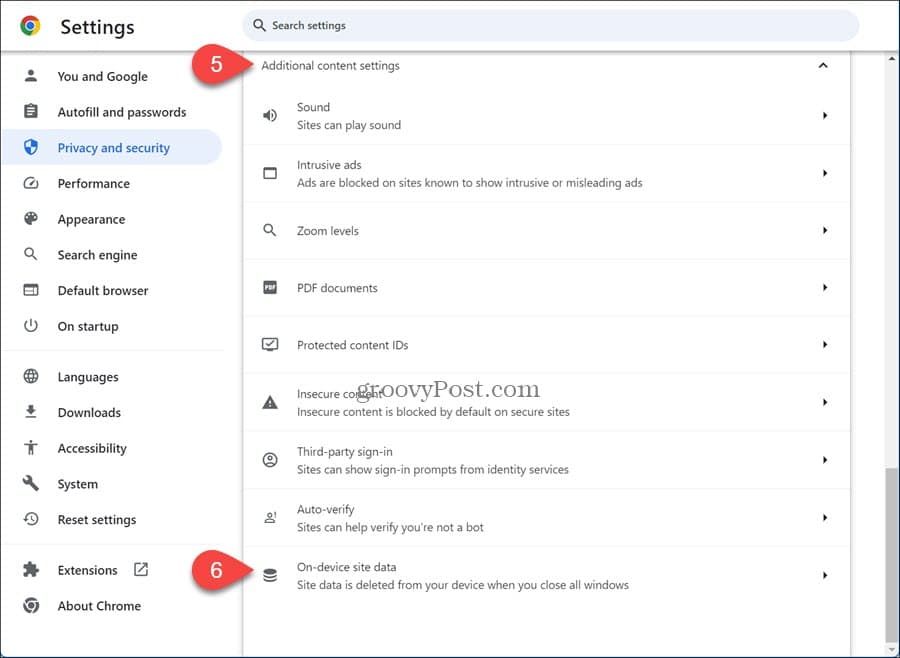Click the person icon for You and Google
The height and width of the screenshot is (658, 900).
[31, 76]
